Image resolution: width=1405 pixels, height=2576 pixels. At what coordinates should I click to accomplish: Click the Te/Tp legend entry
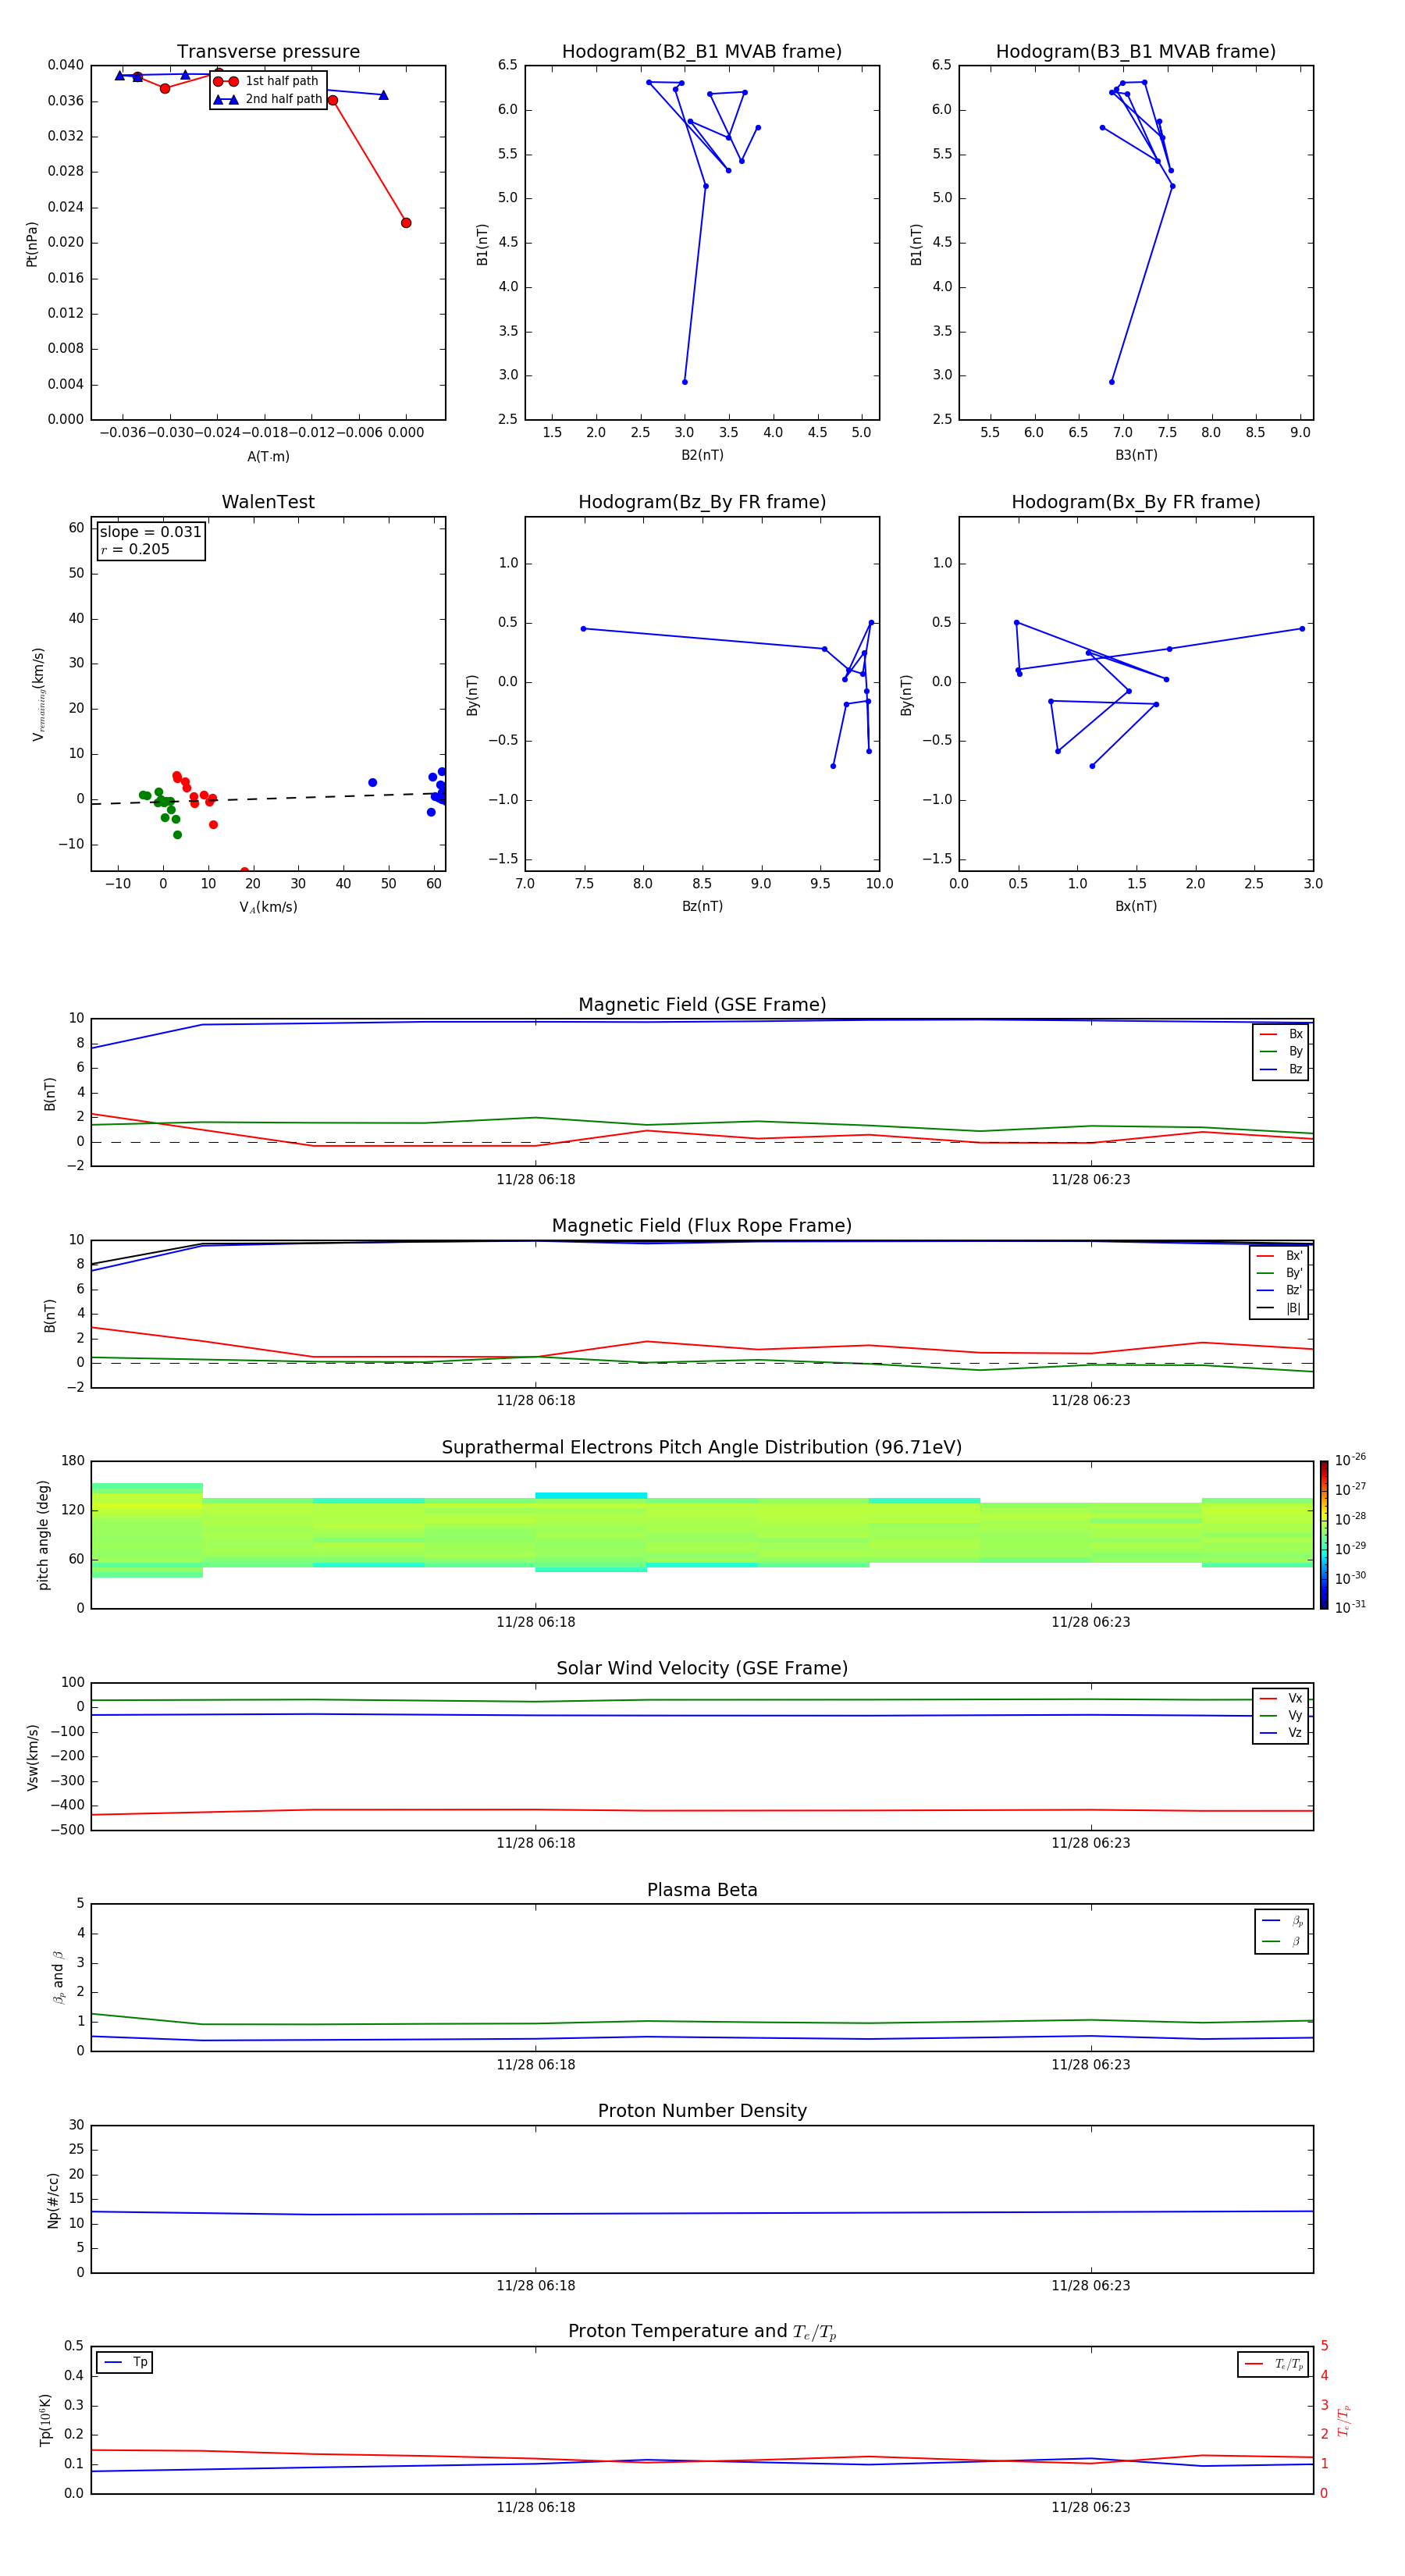(1273, 2365)
